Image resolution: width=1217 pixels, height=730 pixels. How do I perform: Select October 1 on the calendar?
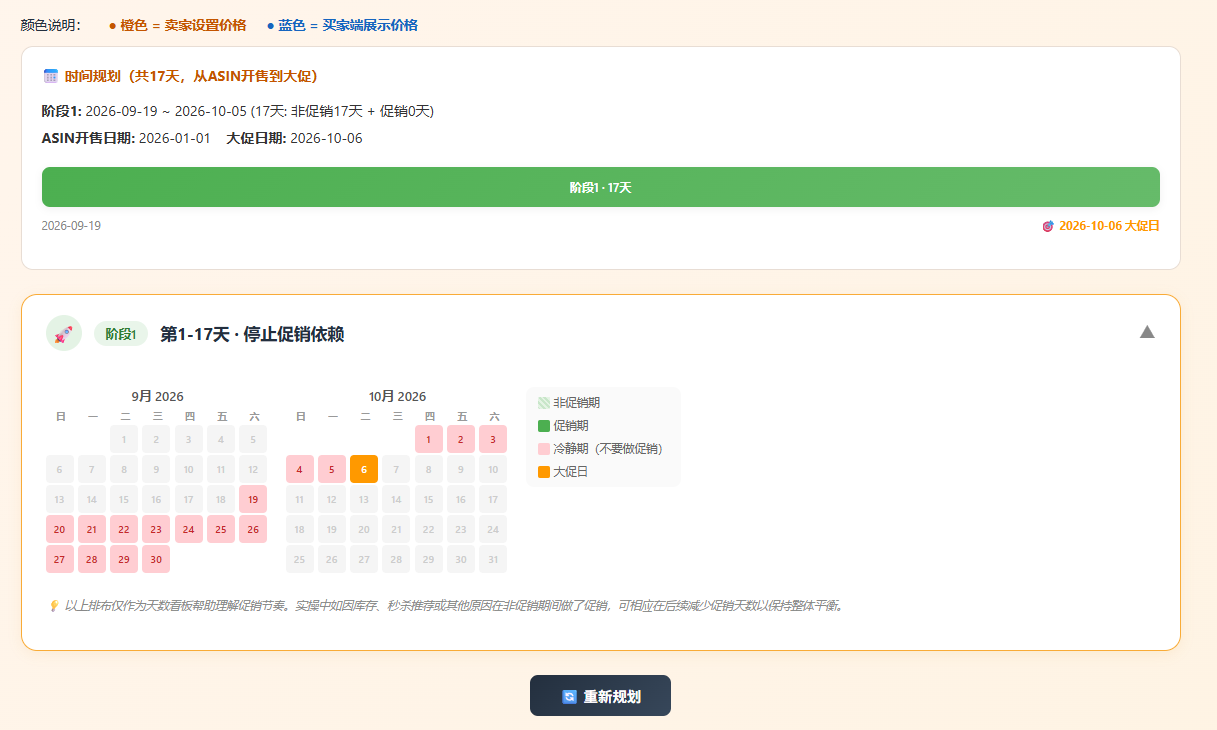coord(428,439)
